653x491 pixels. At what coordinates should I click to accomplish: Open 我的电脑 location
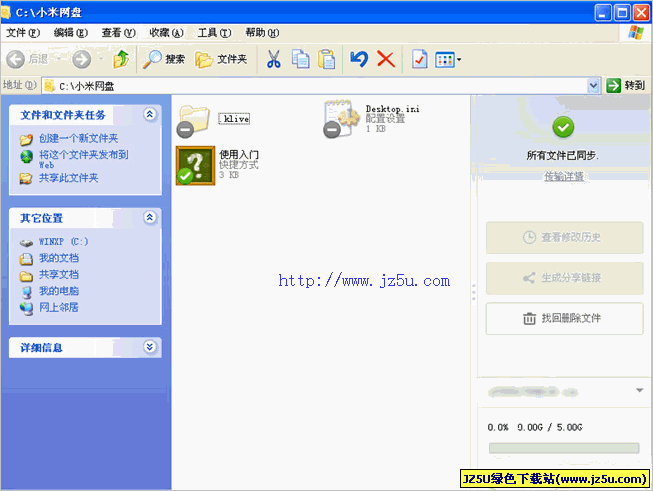tap(59, 291)
